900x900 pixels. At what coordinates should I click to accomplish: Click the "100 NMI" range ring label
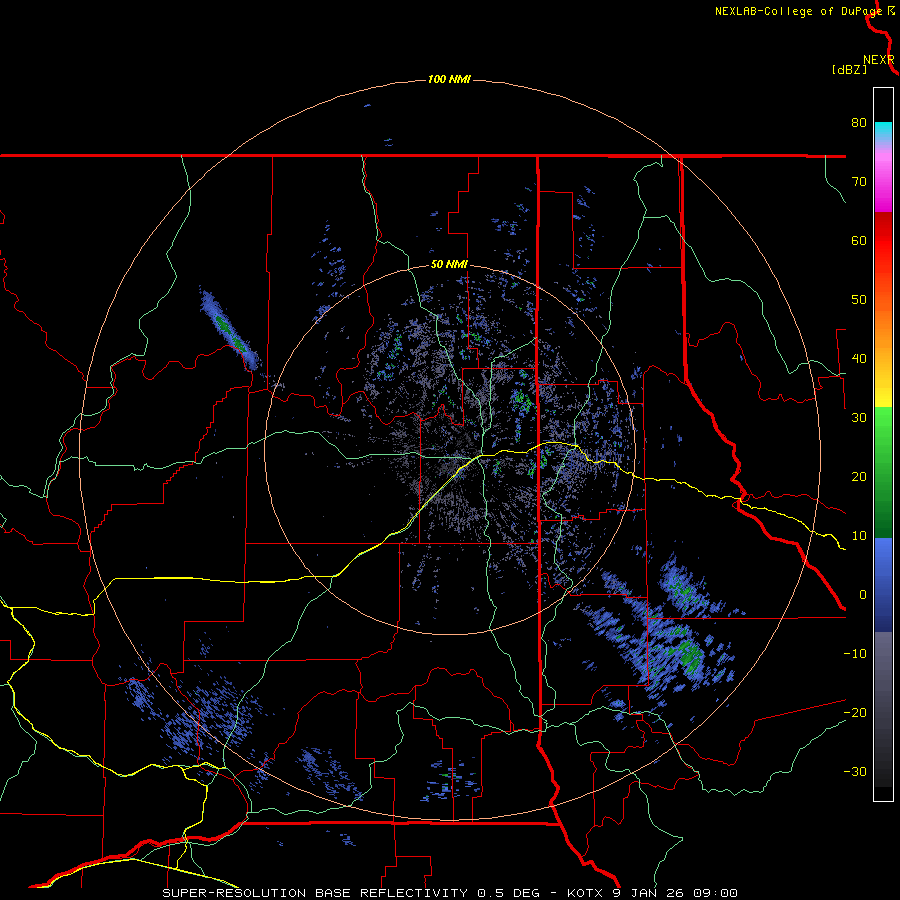click(449, 79)
